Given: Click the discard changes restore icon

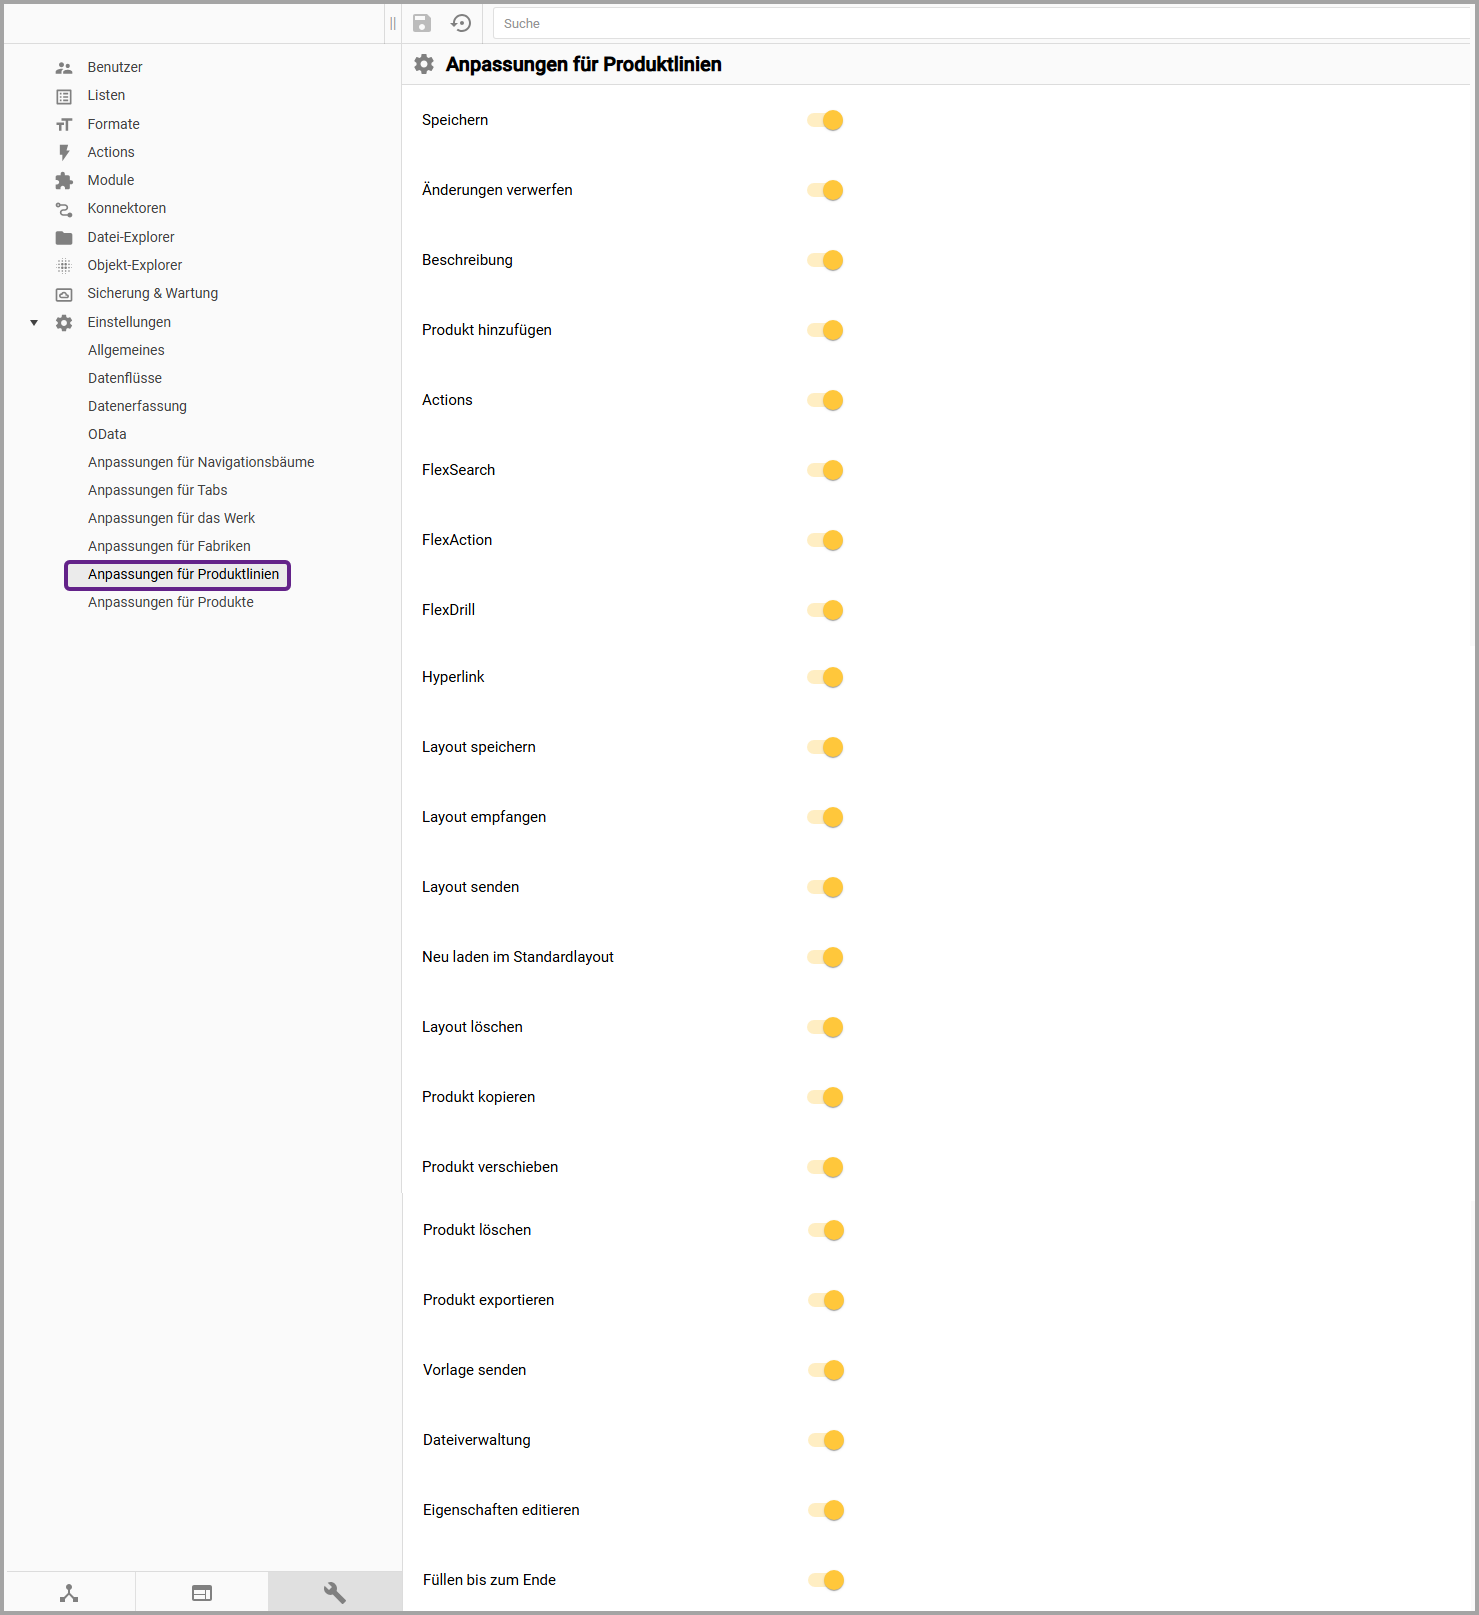Looking at the screenshot, I should point(461,23).
